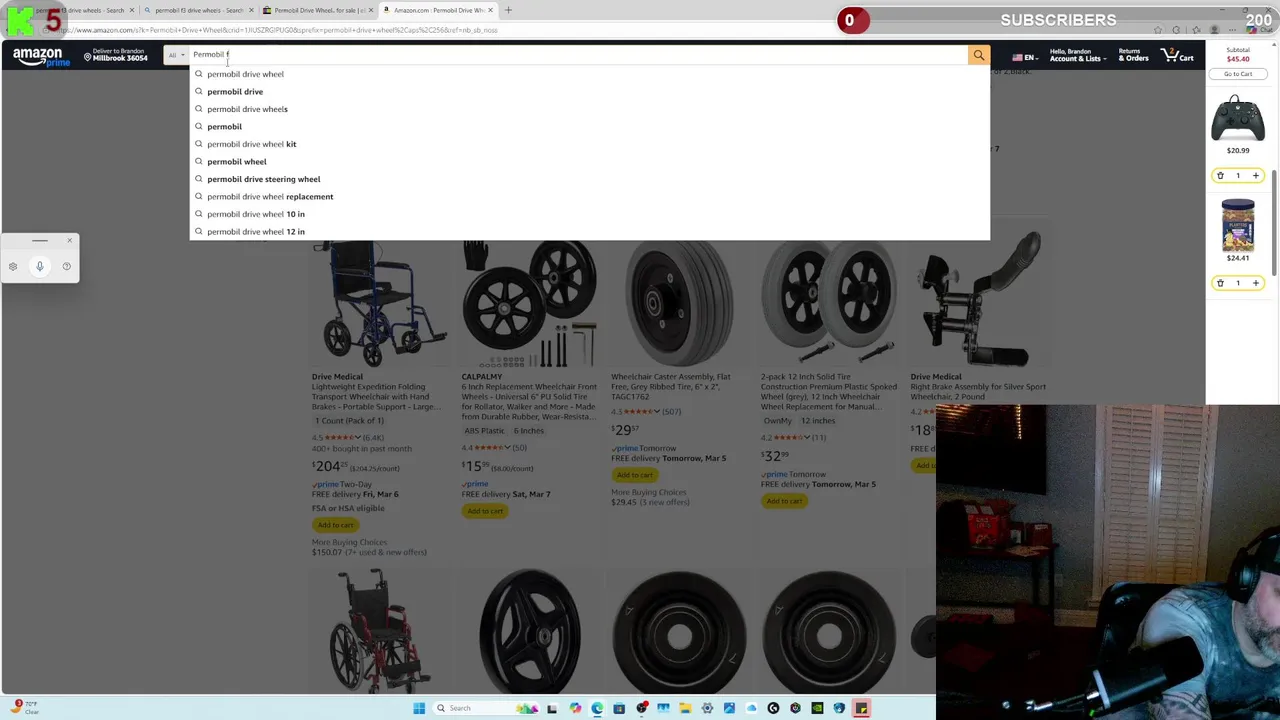Select suggestion 'permobil drive wheel 10 in'
The width and height of the screenshot is (1280, 720).
[x=590, y=214]
